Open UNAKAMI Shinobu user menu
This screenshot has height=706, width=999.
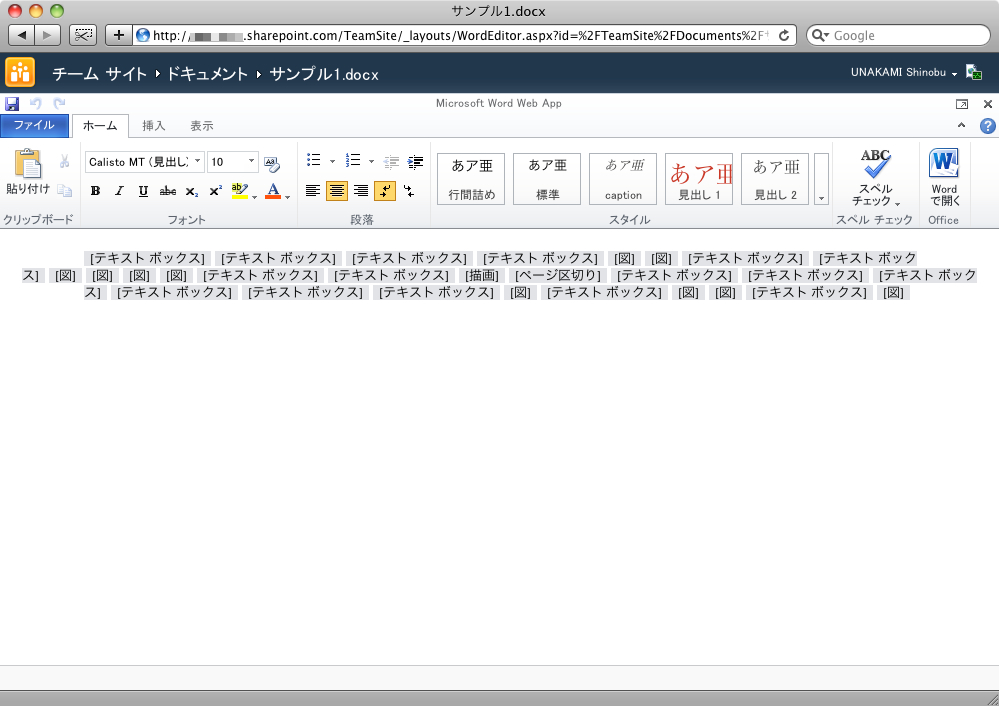[904, 73]
